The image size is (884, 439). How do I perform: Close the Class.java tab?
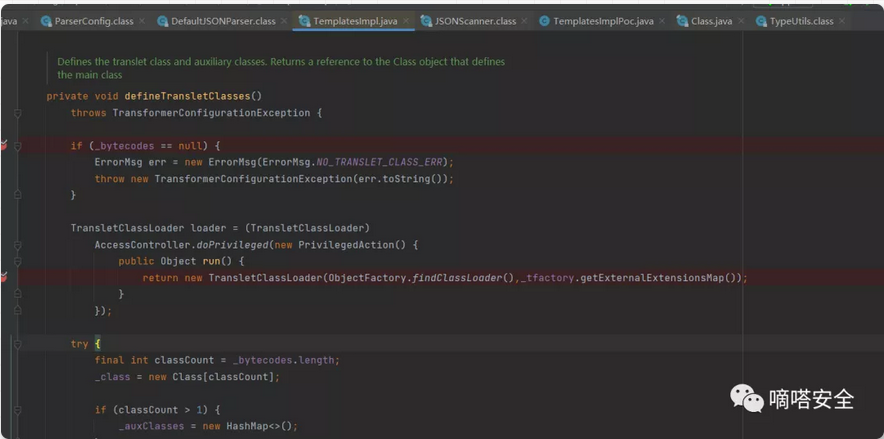point(741,21)
